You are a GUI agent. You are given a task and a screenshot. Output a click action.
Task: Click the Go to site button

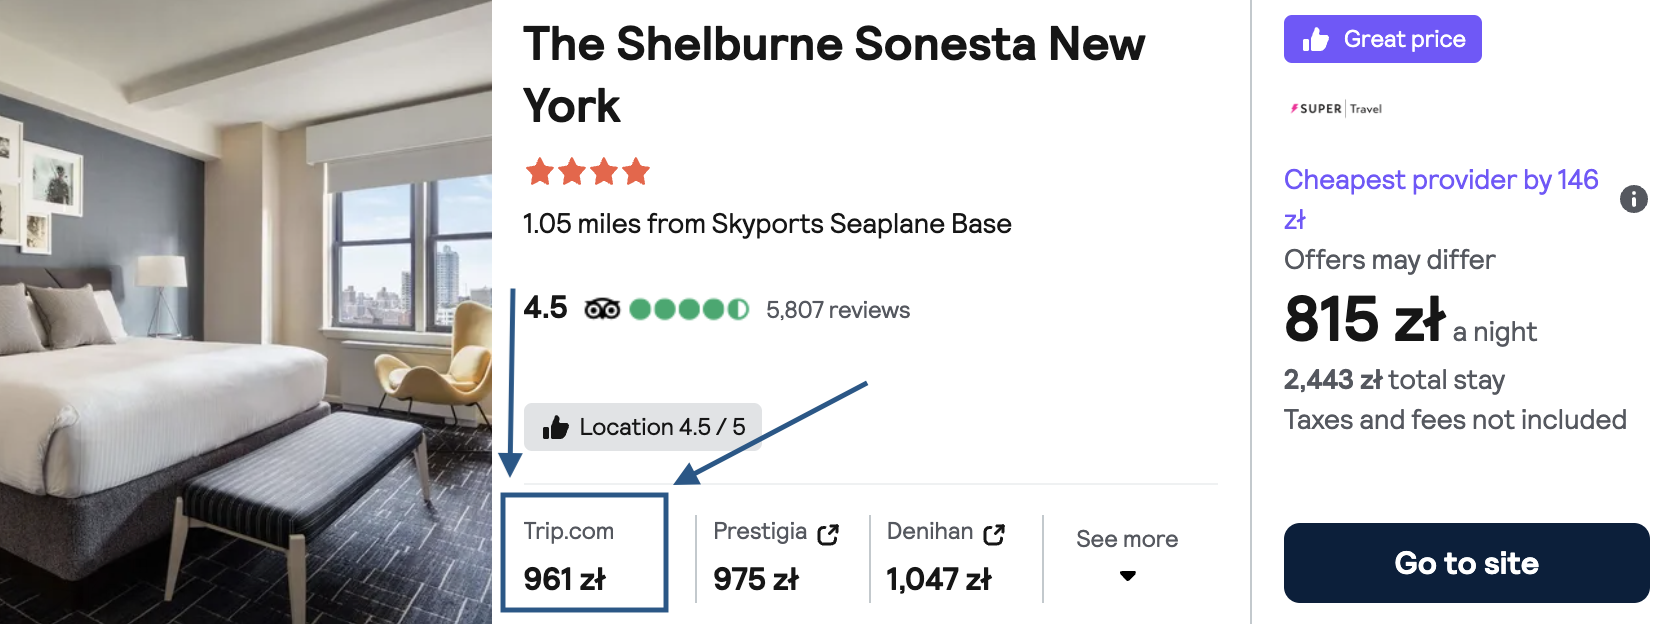(1466, 563)
